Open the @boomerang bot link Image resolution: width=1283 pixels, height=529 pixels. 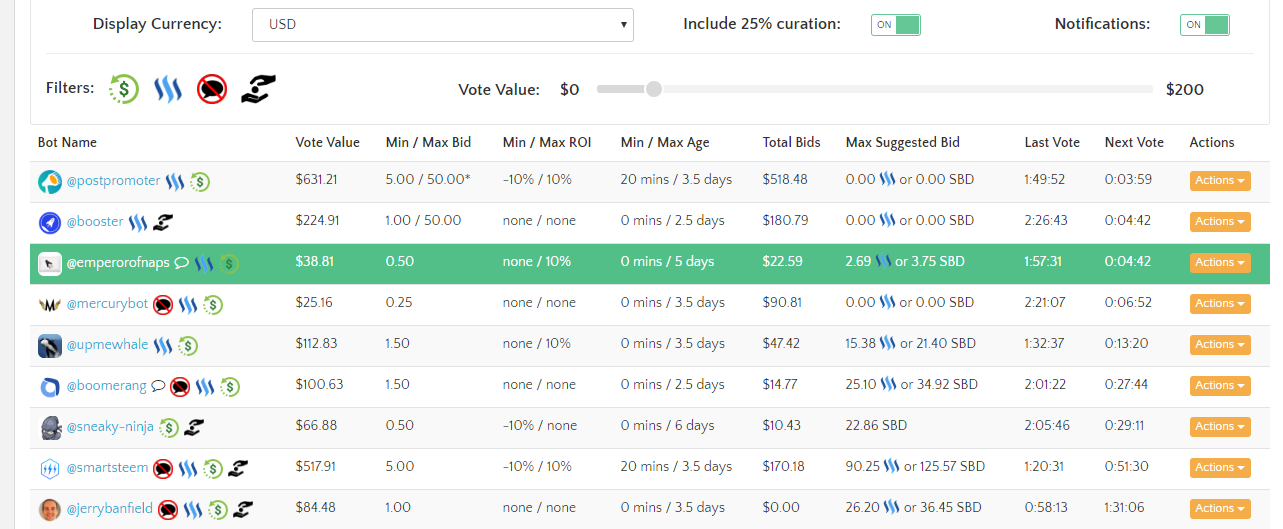(106, 386)
